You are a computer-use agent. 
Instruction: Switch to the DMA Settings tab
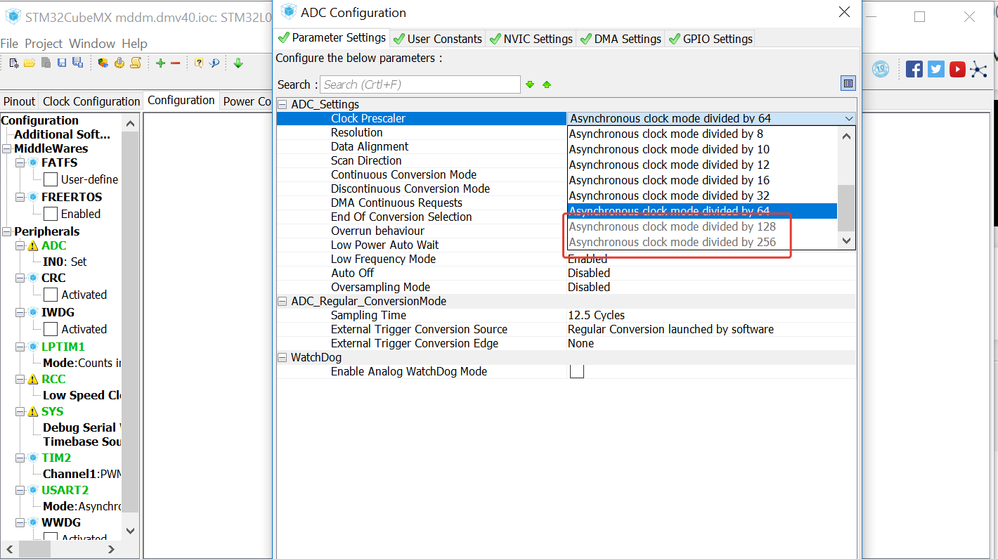(621, 39)
